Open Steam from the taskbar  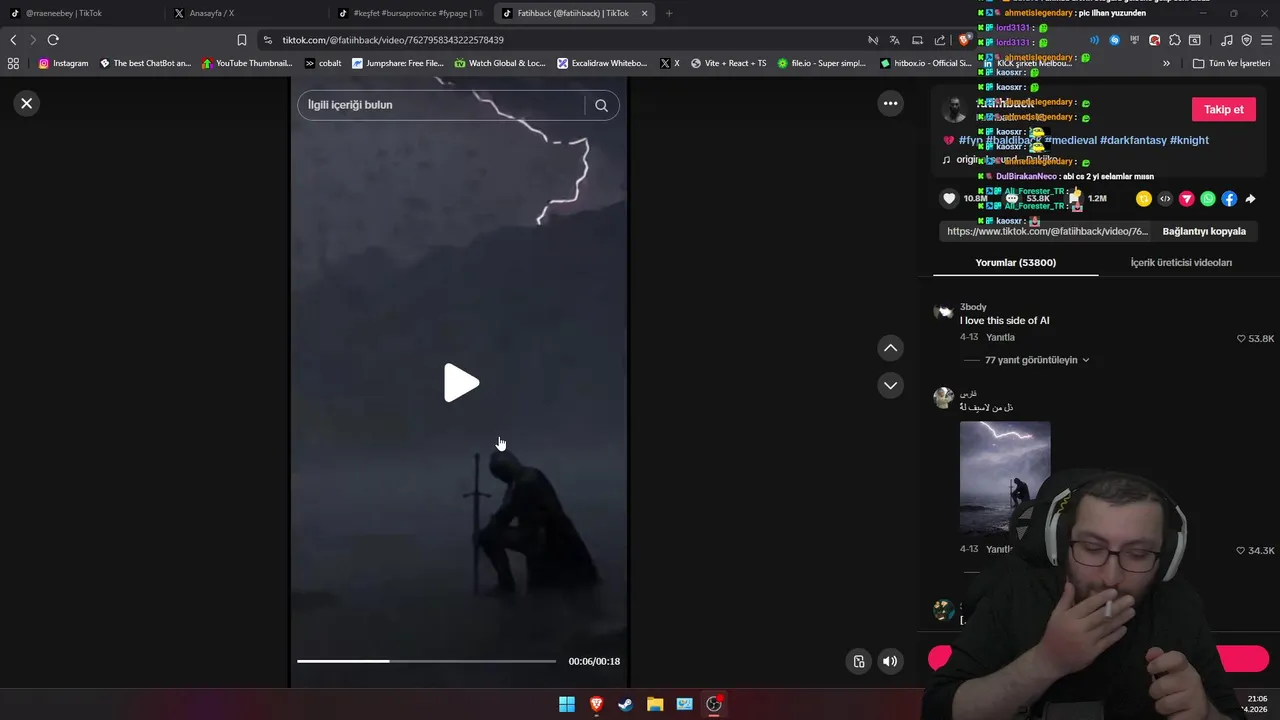pos(625,704)
